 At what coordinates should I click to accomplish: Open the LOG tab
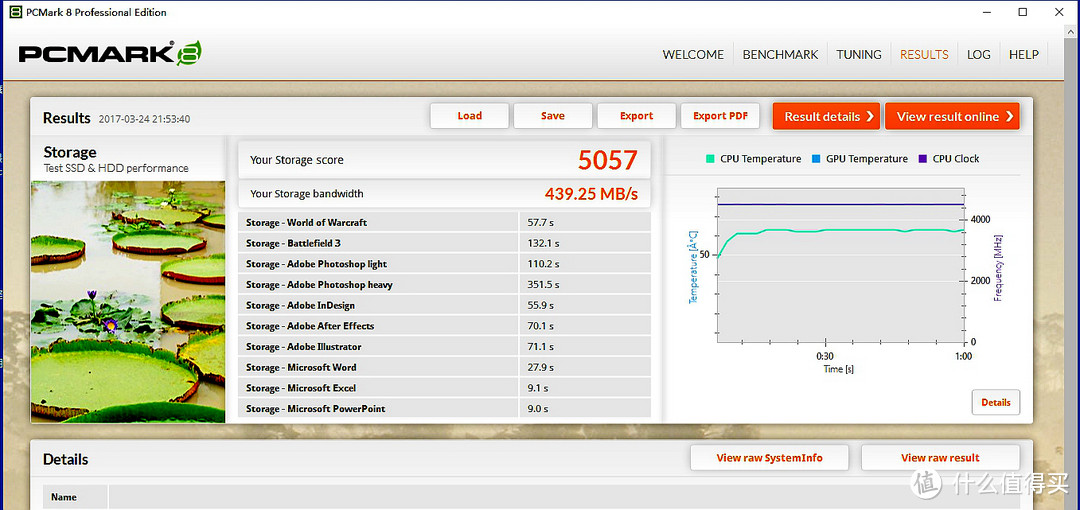(979, 54)
